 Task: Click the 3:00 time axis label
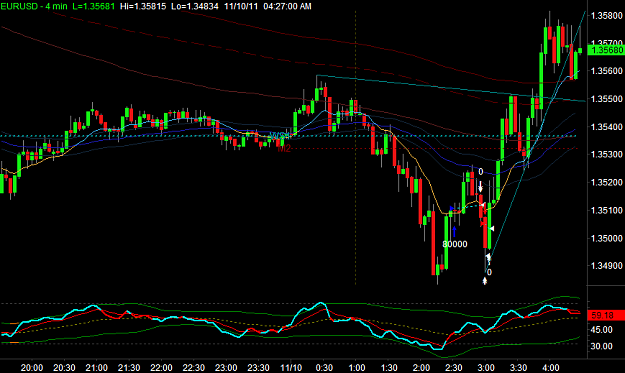click(486, 367)
